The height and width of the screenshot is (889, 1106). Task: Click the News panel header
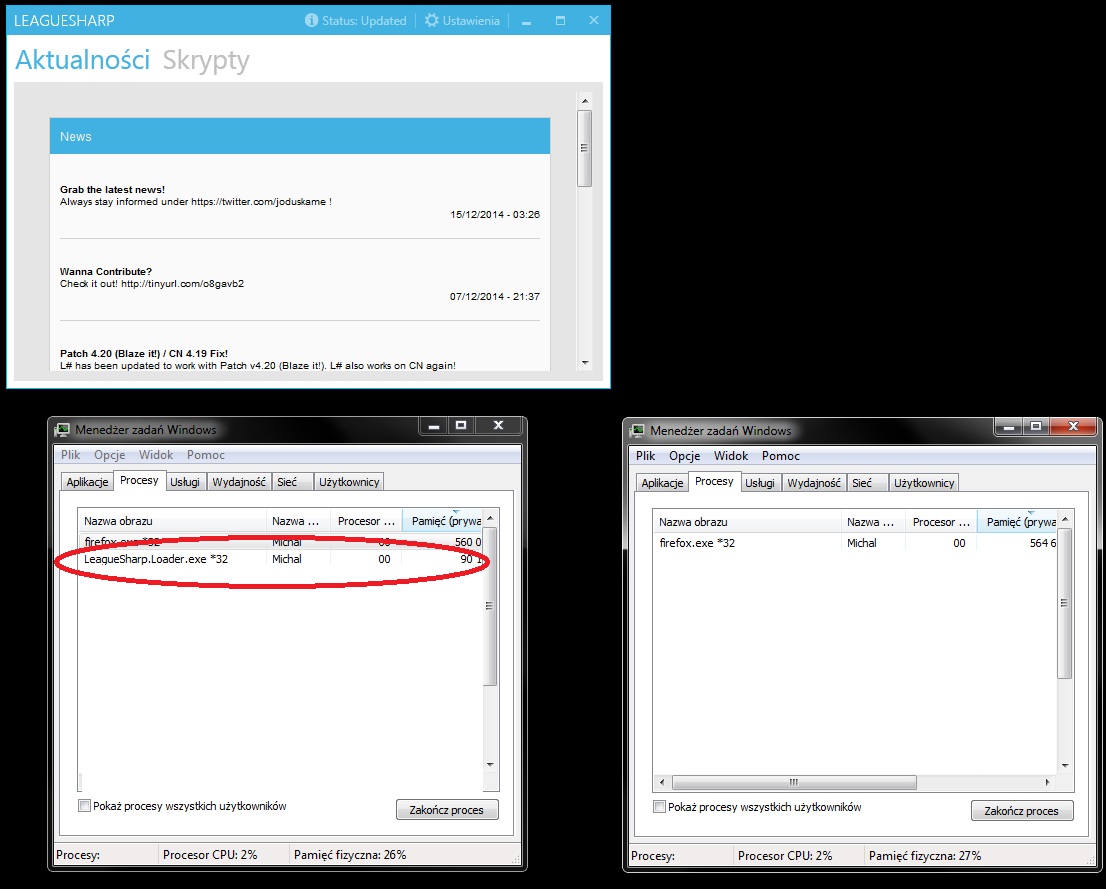(300, 136)
